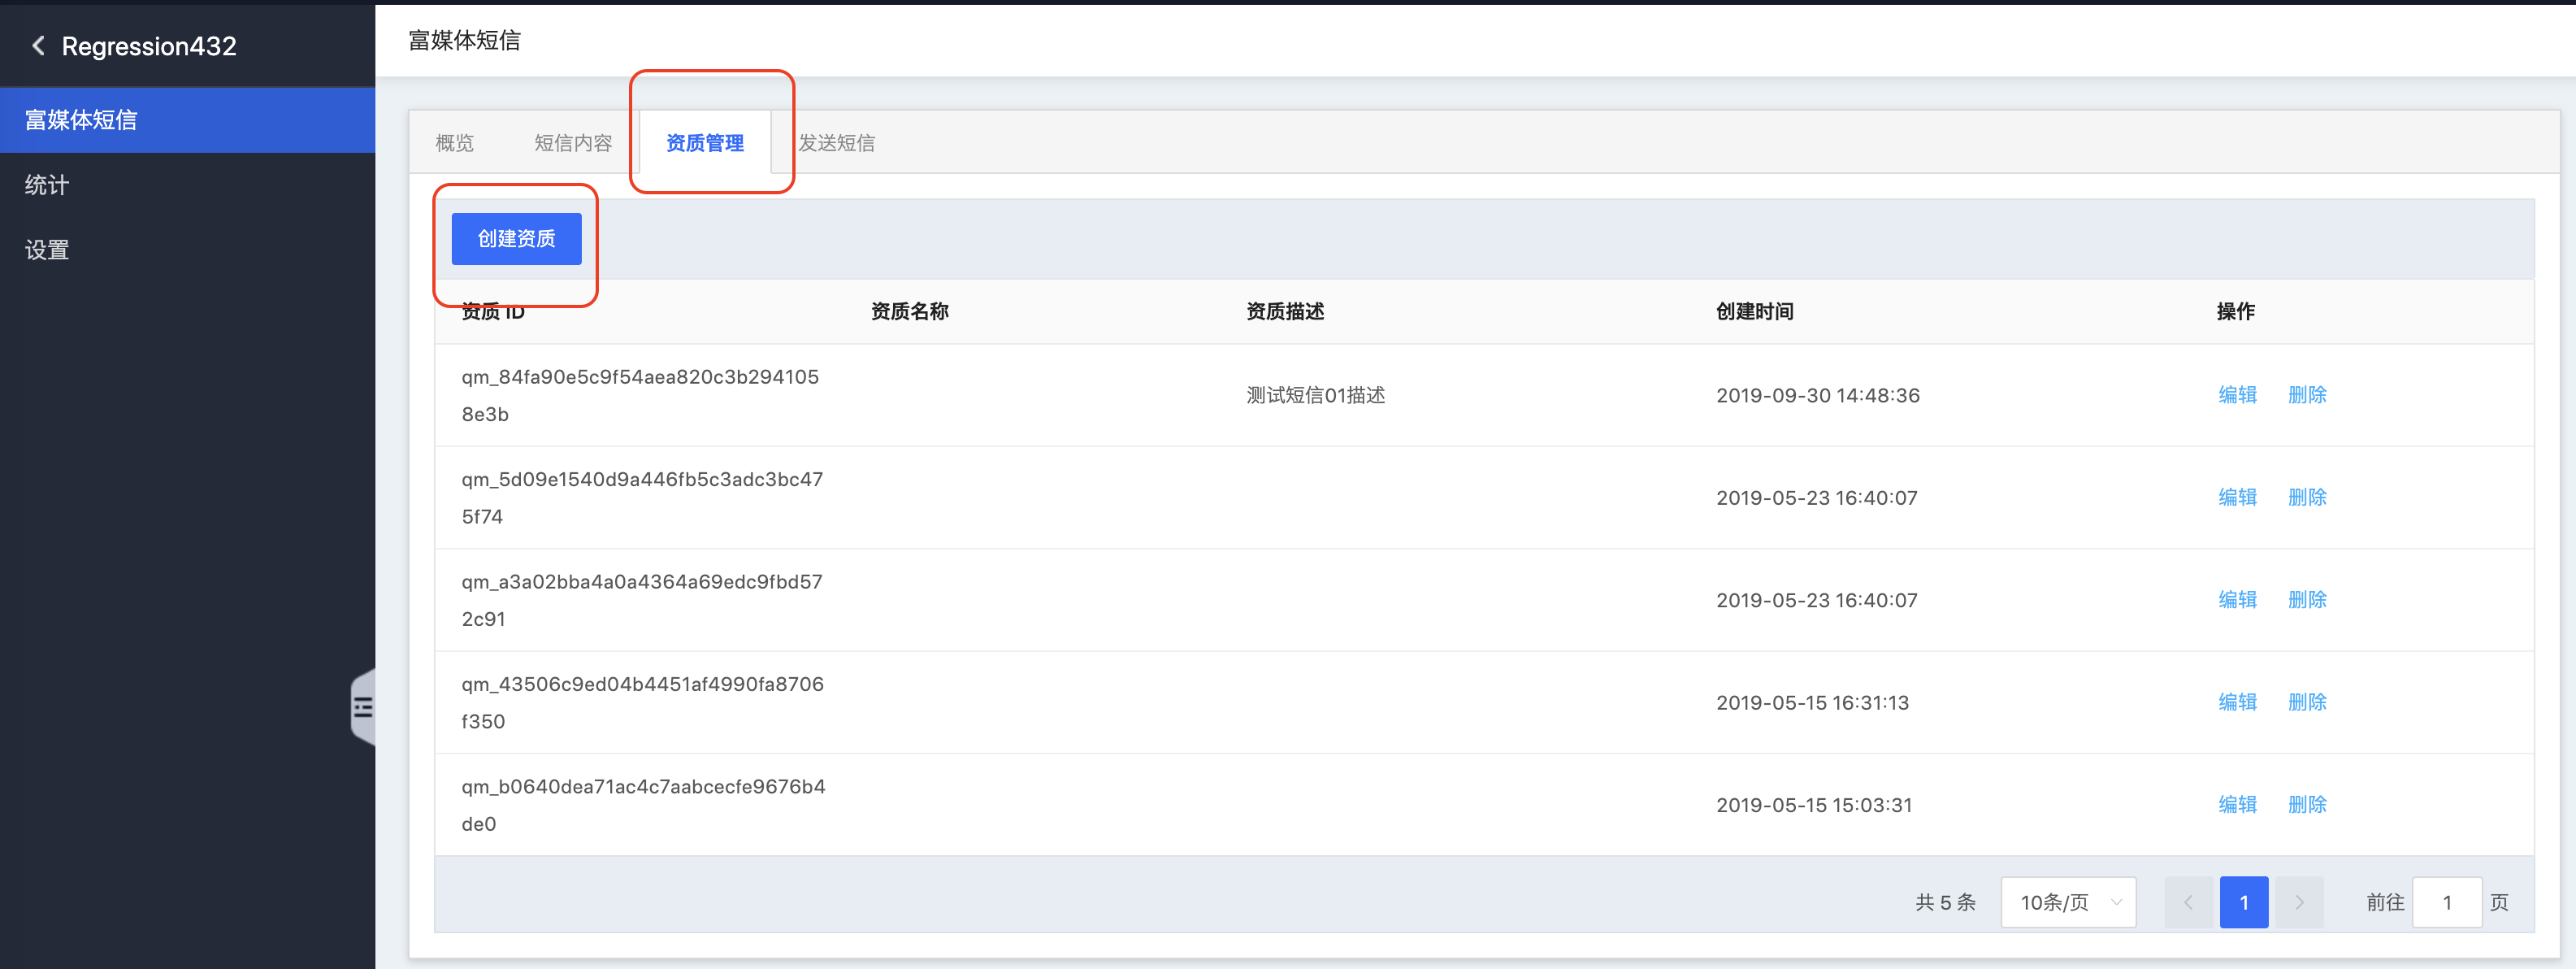The width and height of the screenshot is (2576, 969).
Task: Switch to the 短信内容 tab
Action: (573, 143)
